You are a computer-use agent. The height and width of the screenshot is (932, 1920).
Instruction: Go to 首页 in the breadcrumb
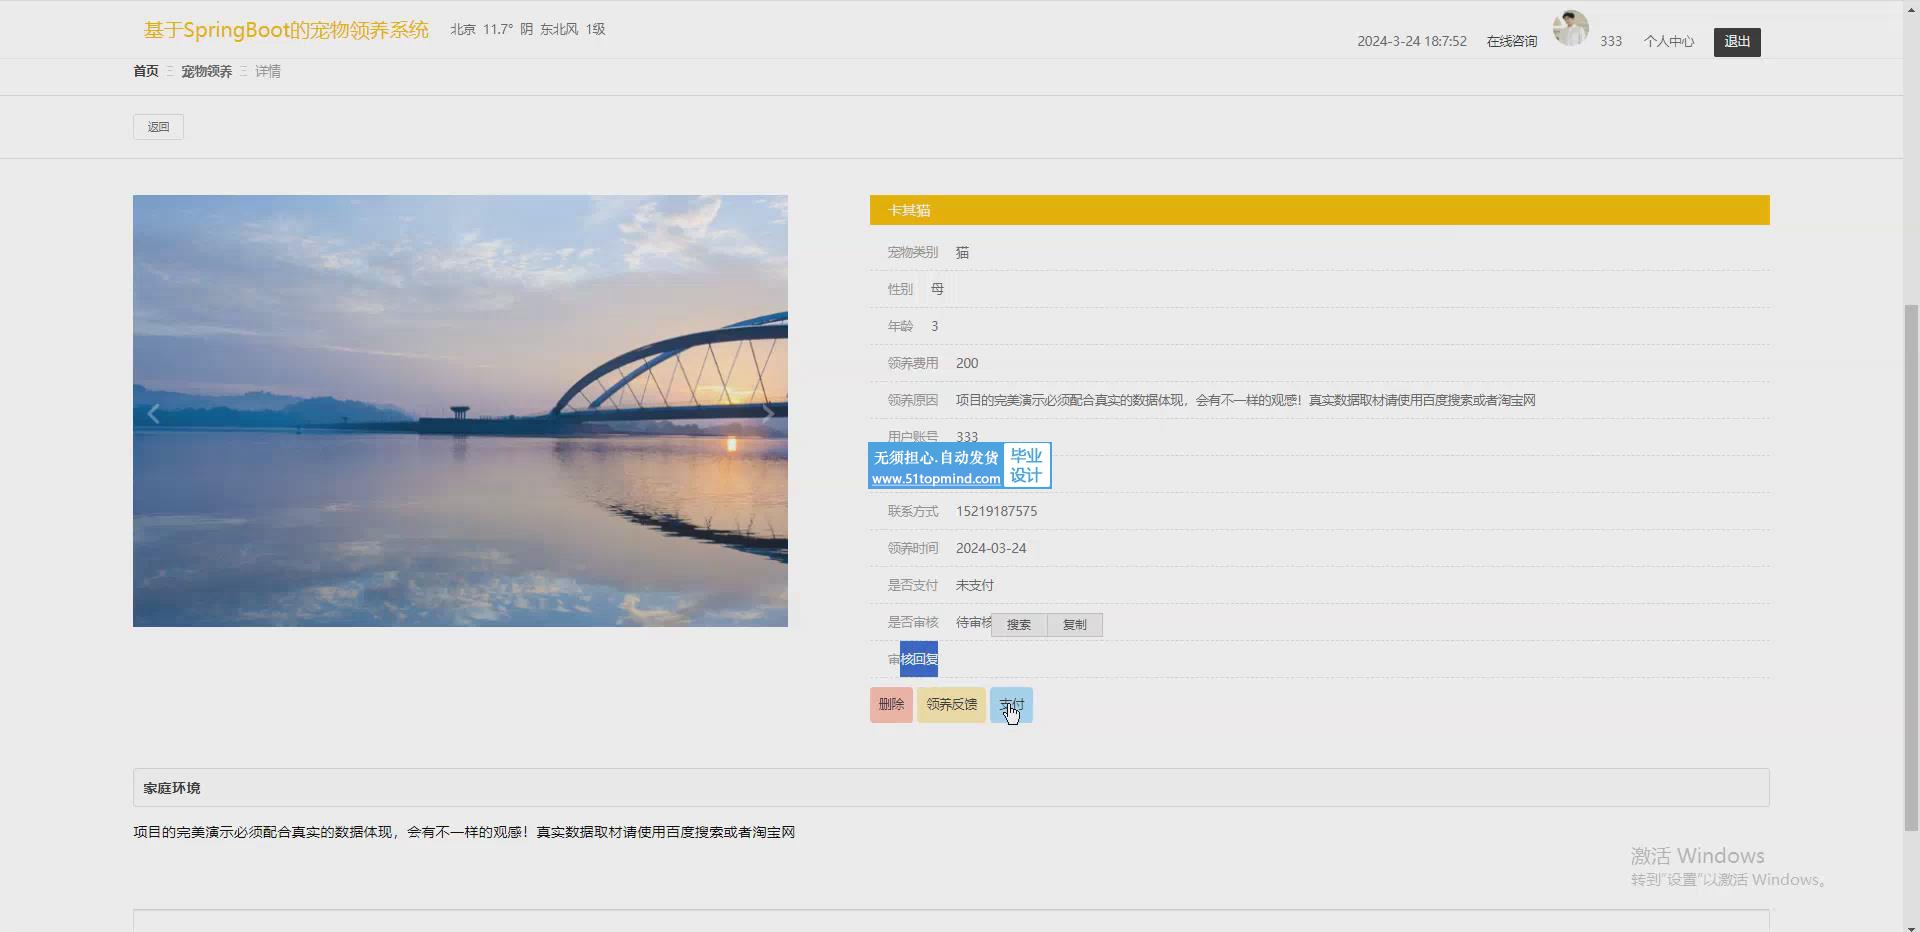146,71
